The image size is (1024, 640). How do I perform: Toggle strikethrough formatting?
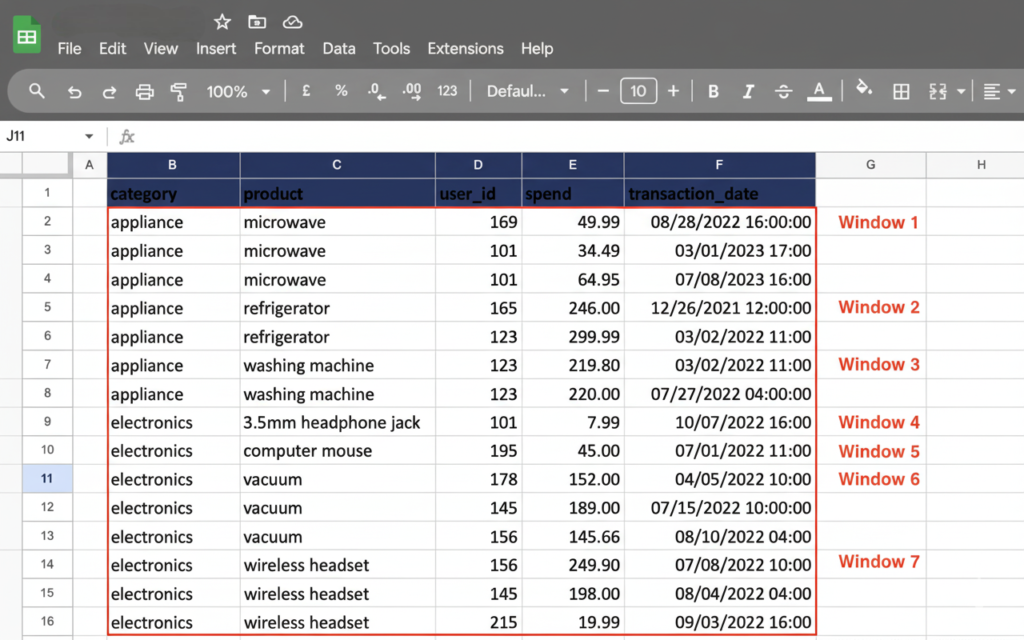(783, 91)
